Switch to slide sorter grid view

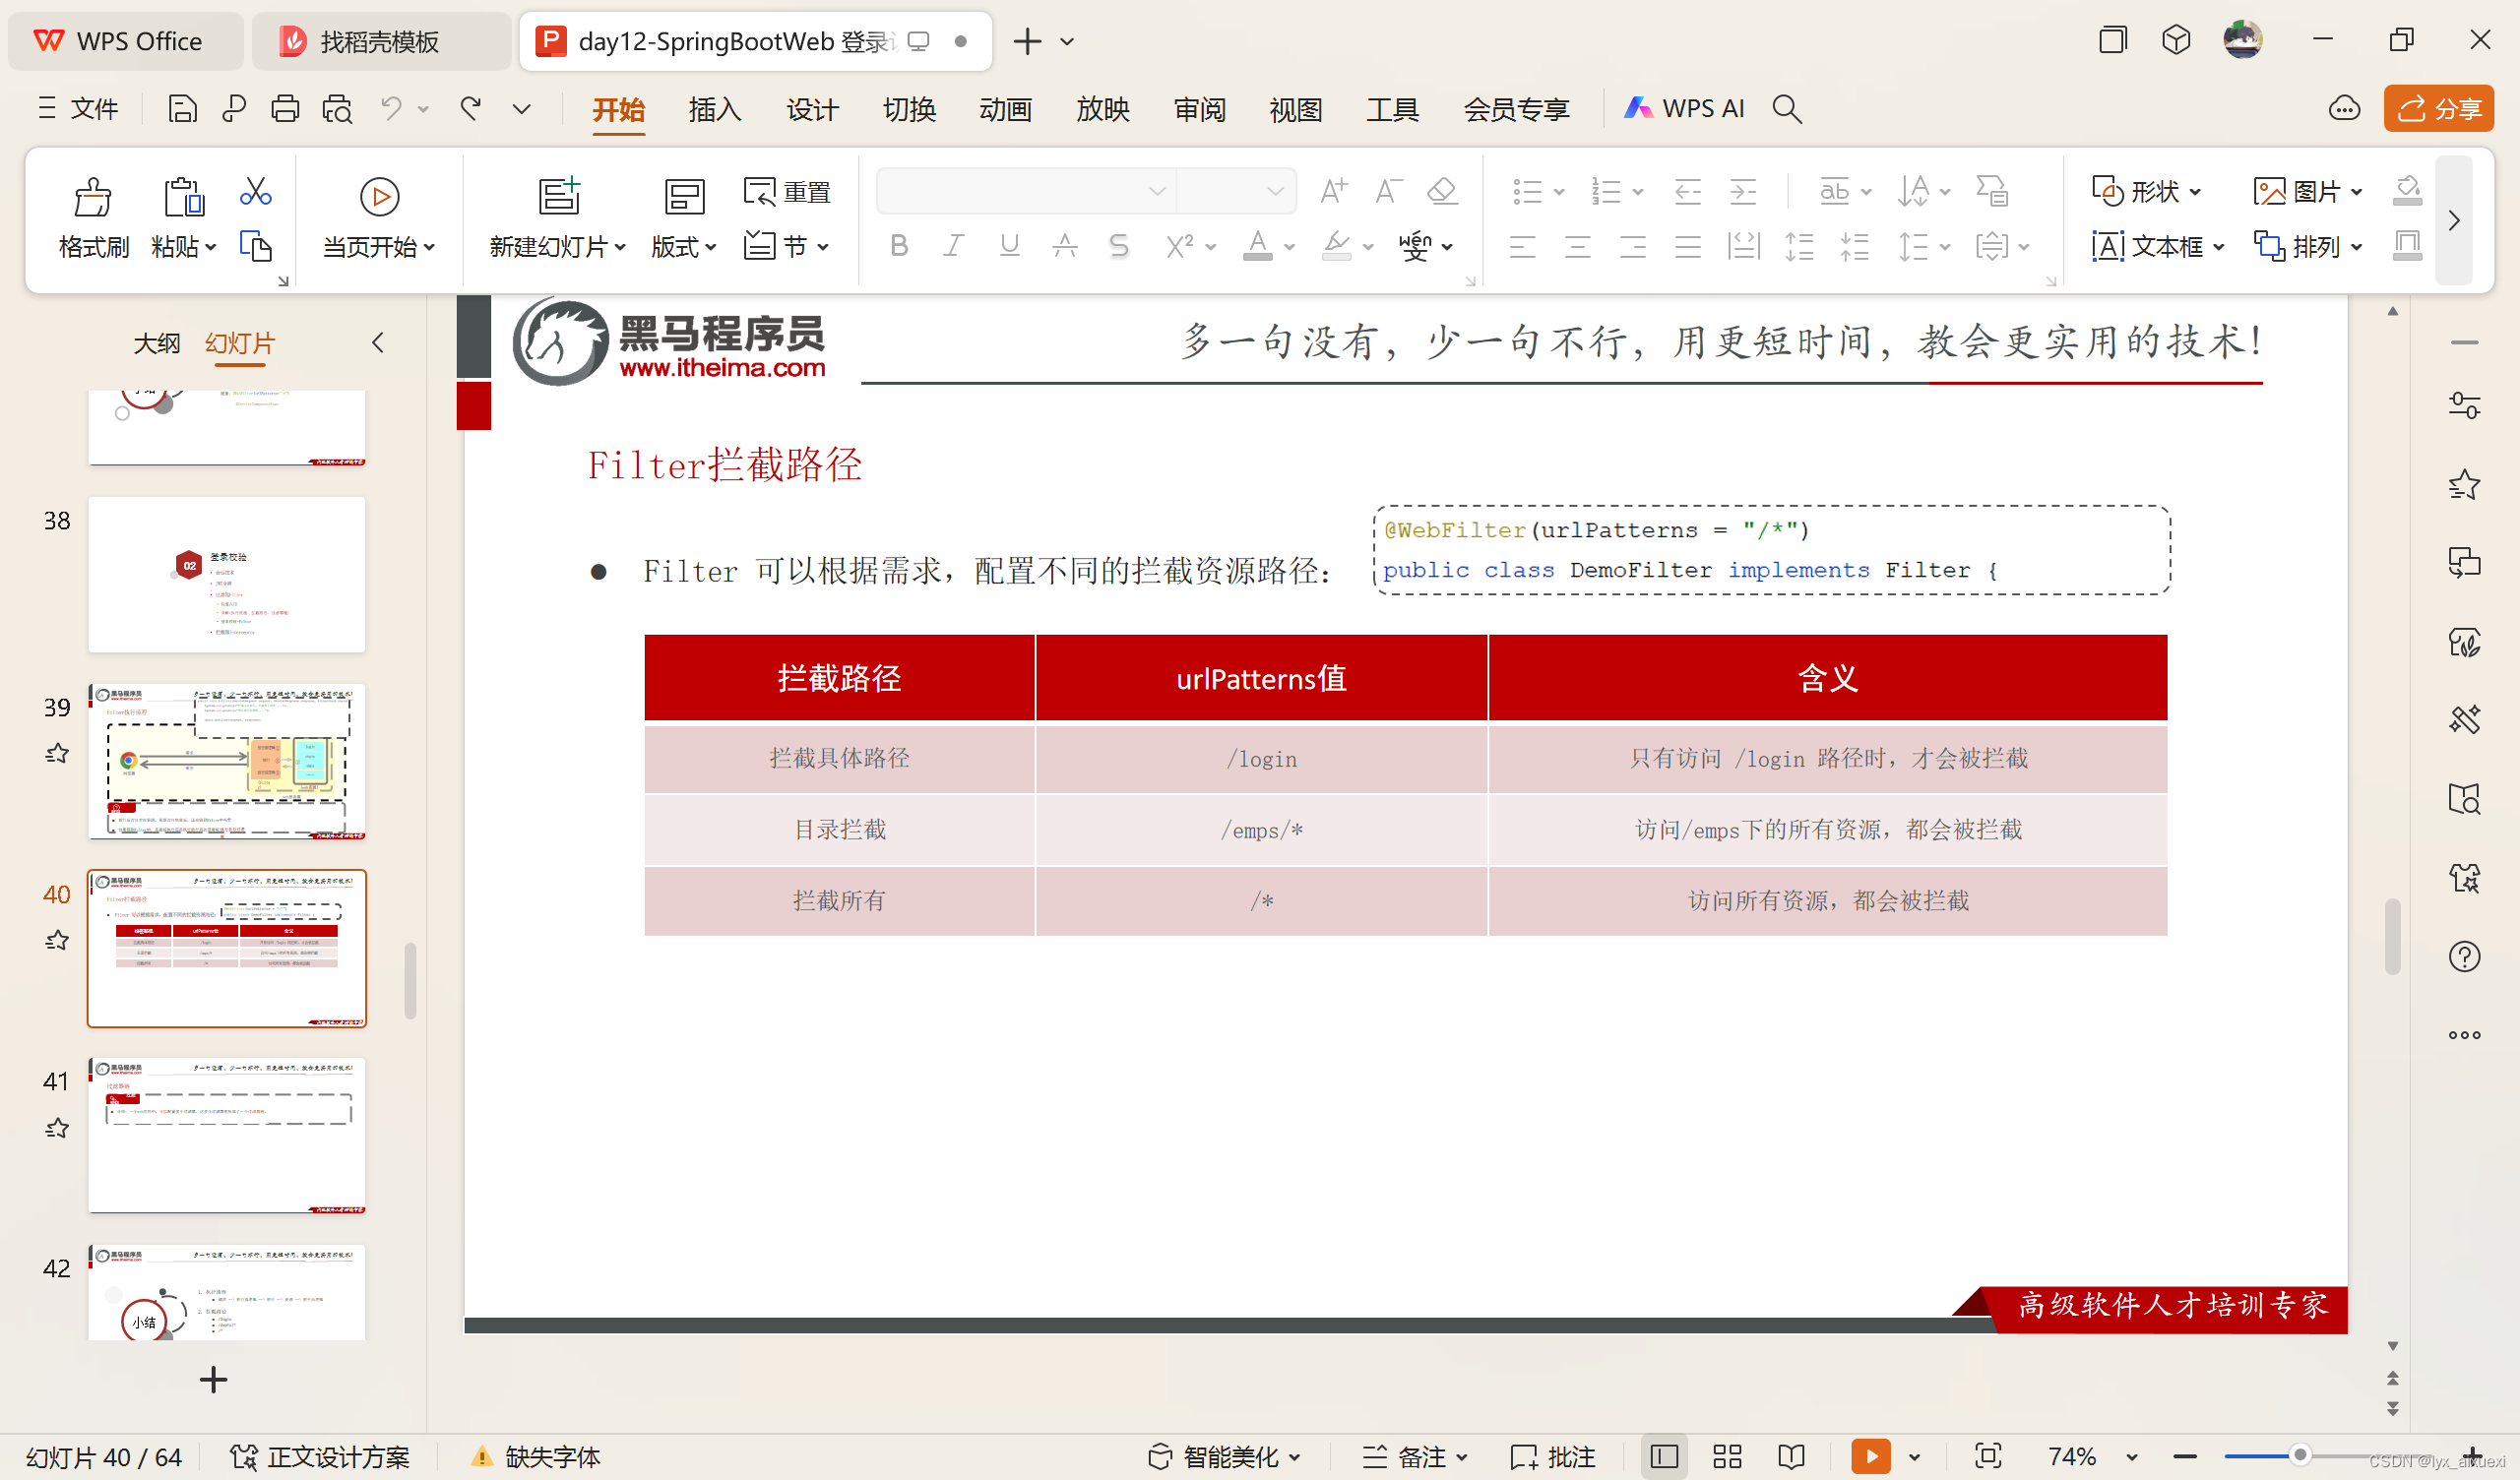[1727, 1456]
